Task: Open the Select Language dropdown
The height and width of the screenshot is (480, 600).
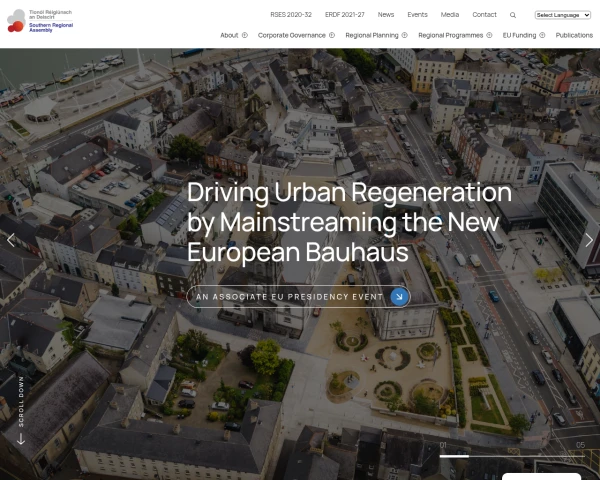Action: point(562,15)
